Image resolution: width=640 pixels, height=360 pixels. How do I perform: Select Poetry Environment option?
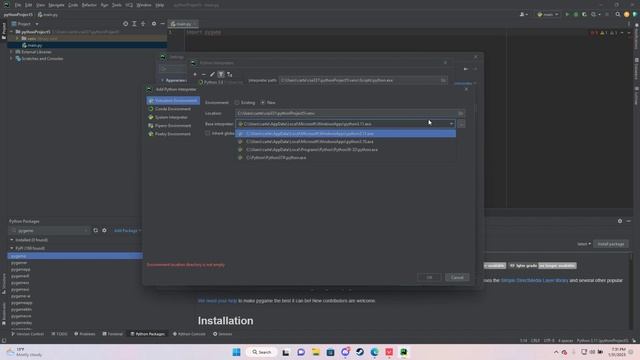[x=170, y=134]
